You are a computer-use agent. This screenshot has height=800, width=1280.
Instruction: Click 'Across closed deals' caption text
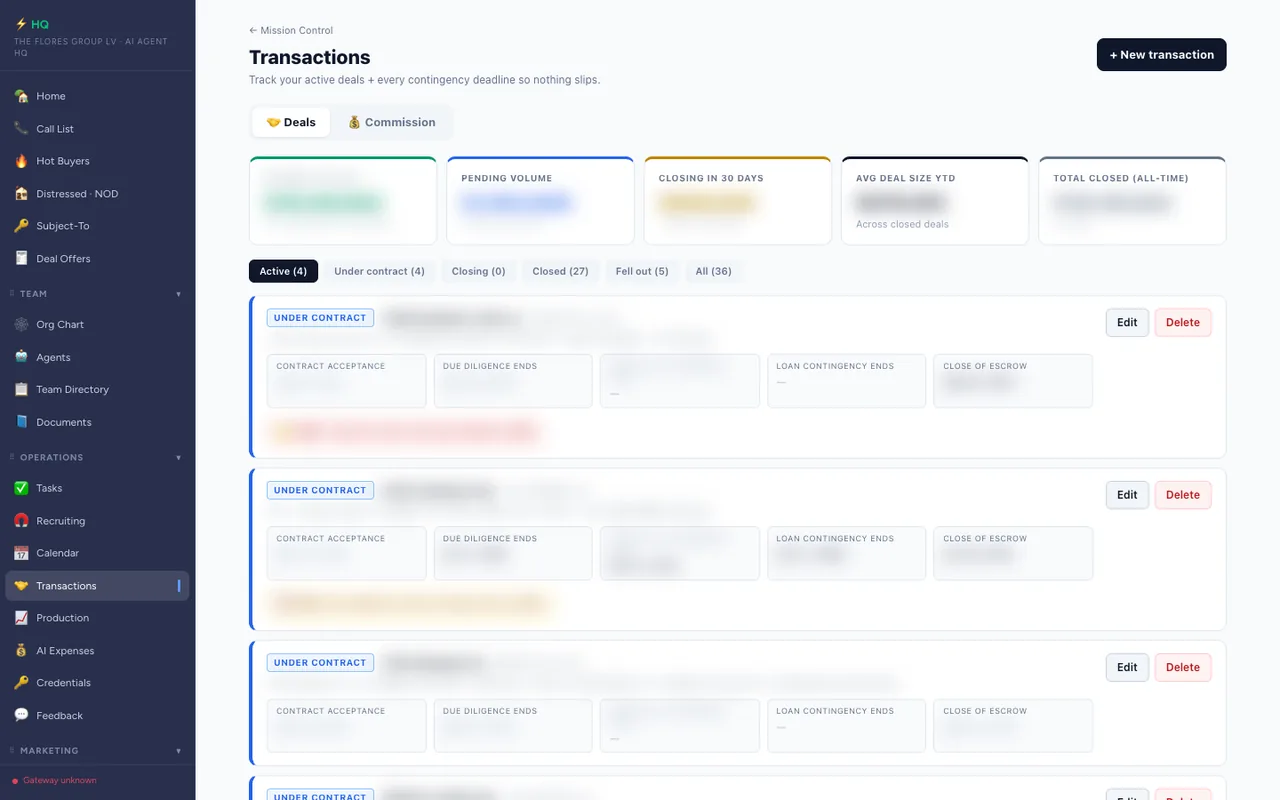coord(902,224)
